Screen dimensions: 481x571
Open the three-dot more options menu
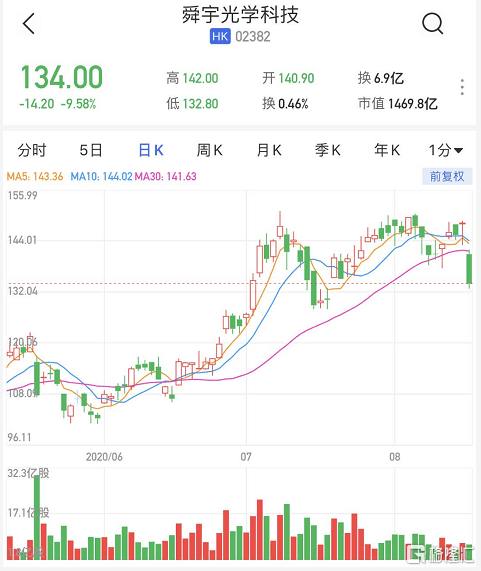click(462, 87)
